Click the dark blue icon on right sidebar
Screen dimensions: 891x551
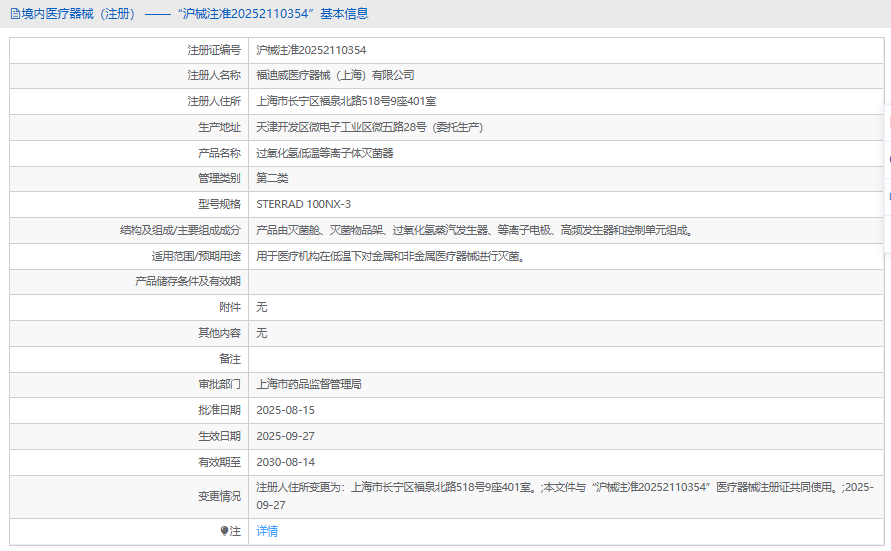(x=888, y=160)
